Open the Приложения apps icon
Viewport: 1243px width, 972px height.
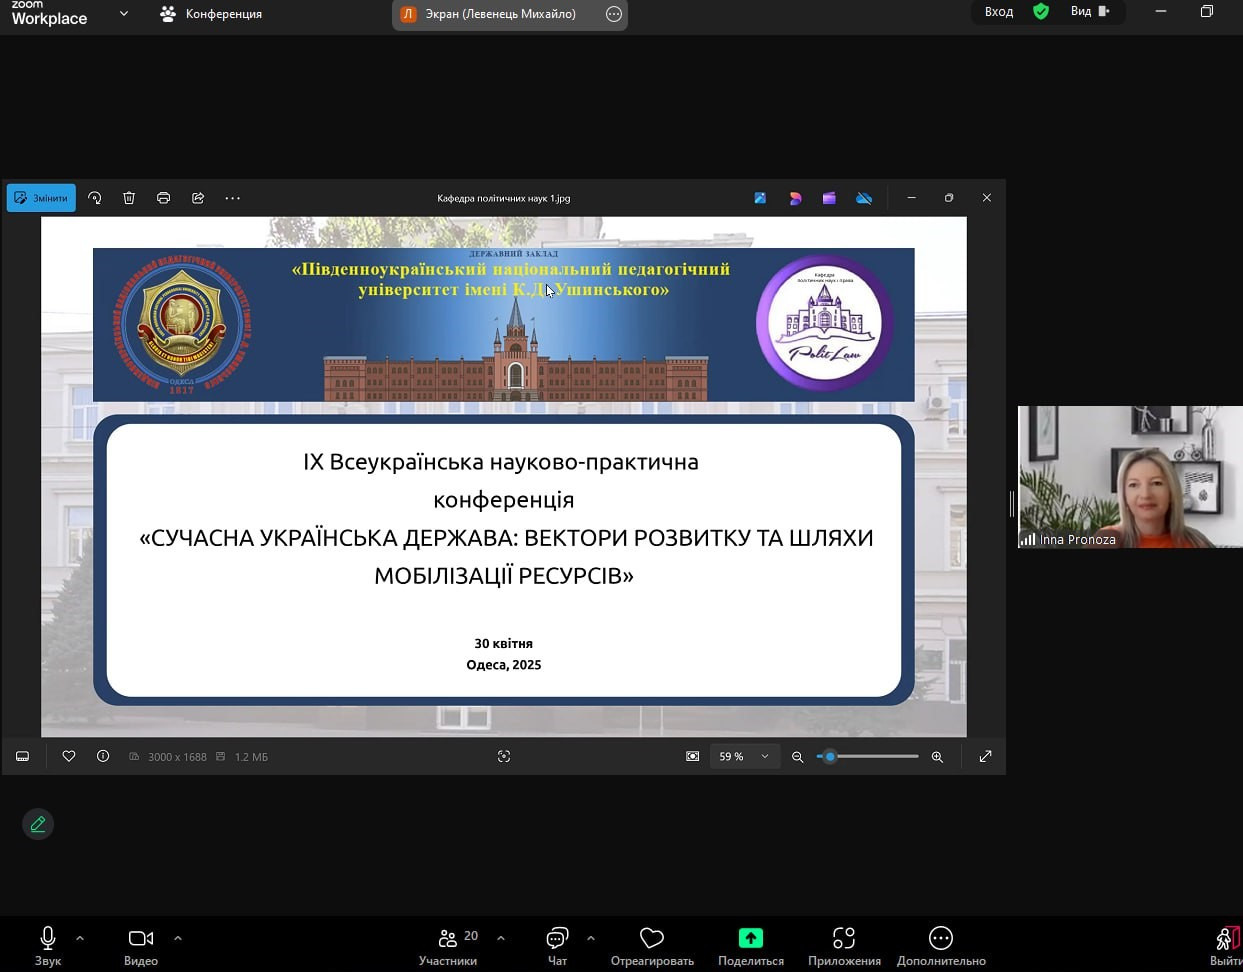coord(844,938)
